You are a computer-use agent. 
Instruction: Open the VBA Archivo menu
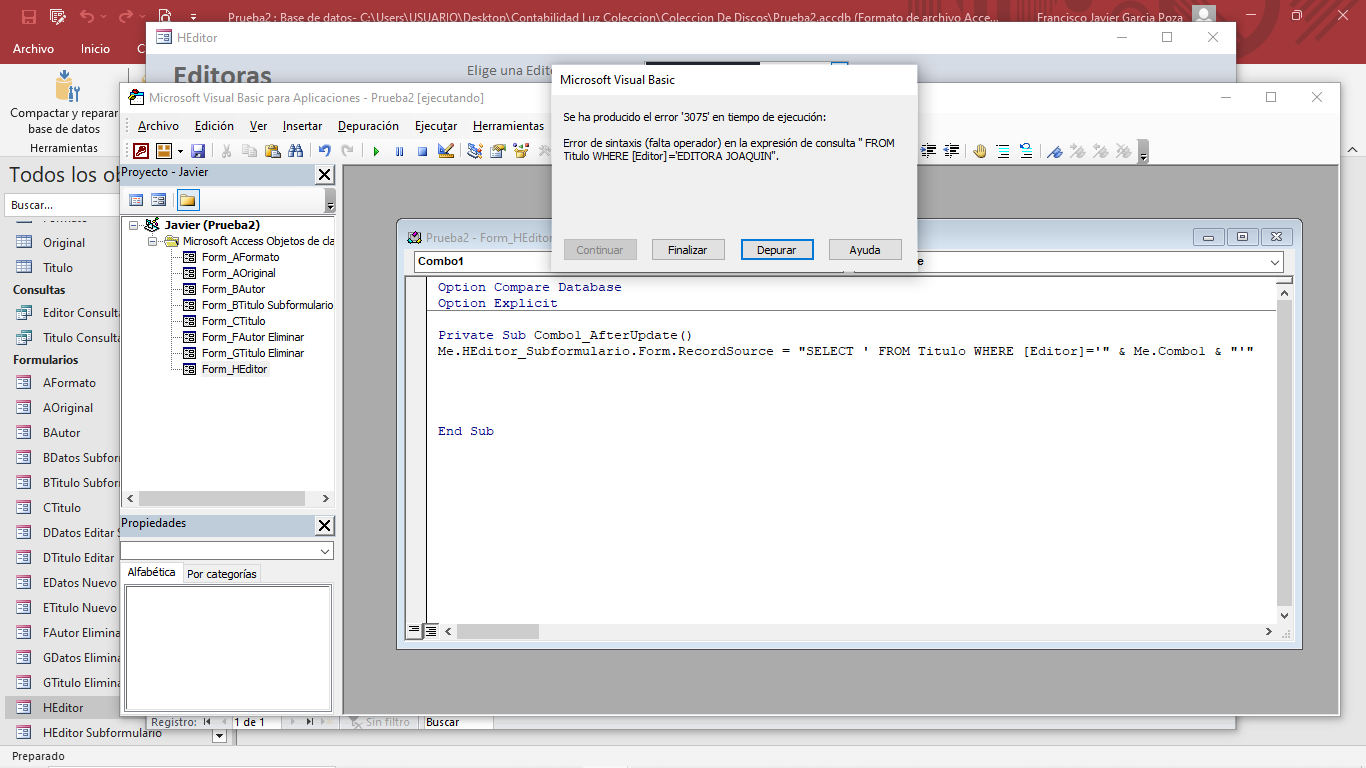point(158,126)
